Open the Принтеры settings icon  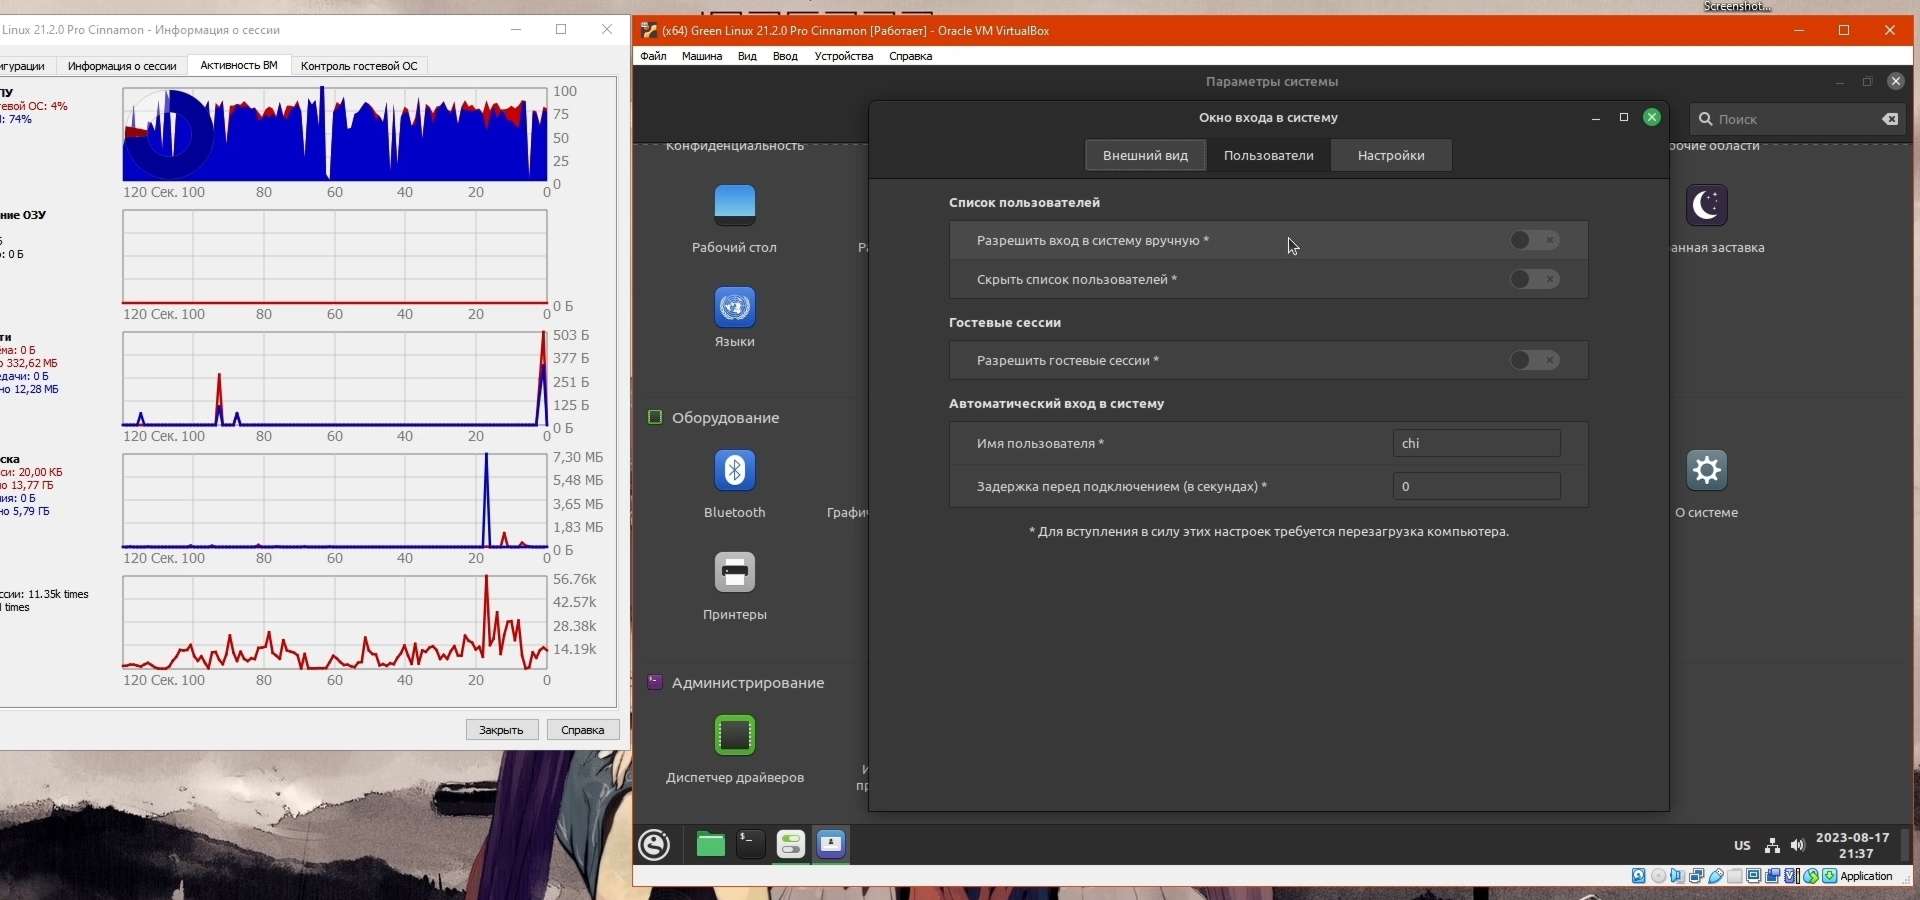tap(735, 572)
